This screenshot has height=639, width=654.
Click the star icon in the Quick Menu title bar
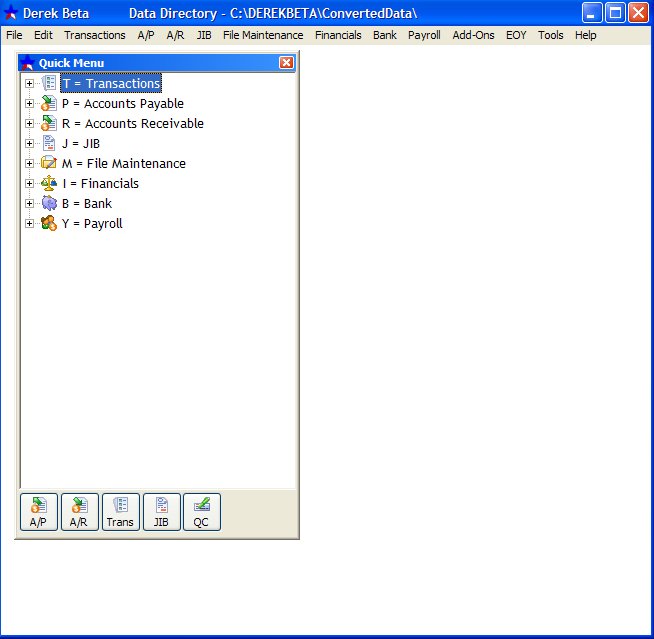[28, 63]
